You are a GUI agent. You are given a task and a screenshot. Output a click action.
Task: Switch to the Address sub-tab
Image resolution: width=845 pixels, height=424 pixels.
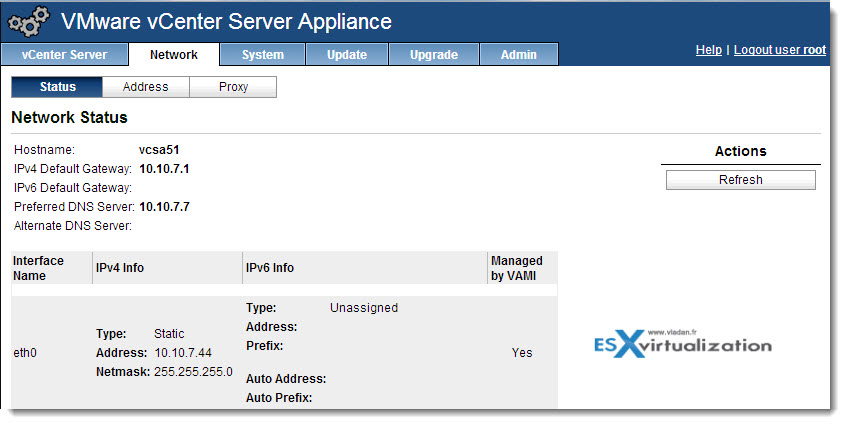(x=146, y=87)
